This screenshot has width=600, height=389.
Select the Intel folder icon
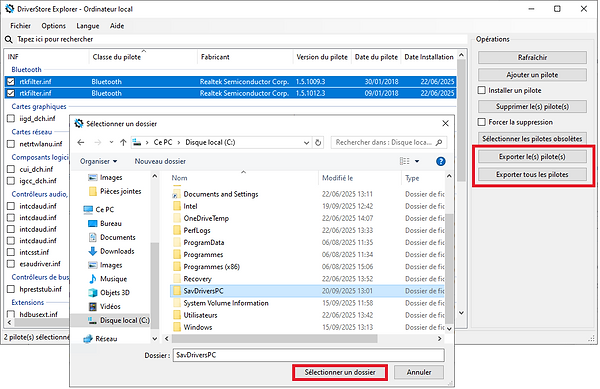tap(177, 206)
